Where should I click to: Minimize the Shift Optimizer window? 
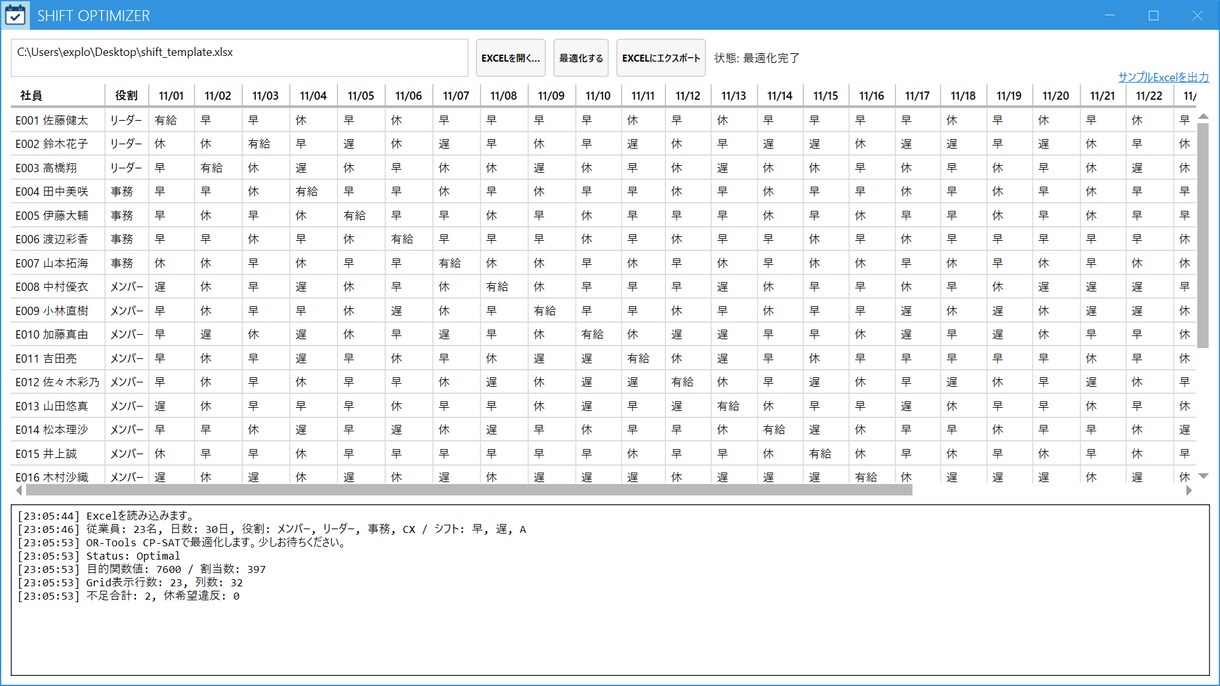1109,15
